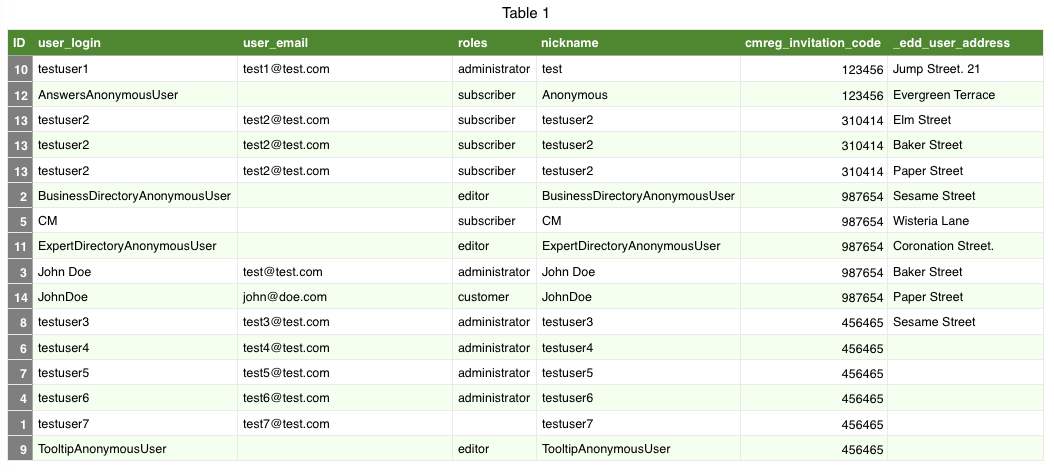Select the user_login column header

coord(69,43)
